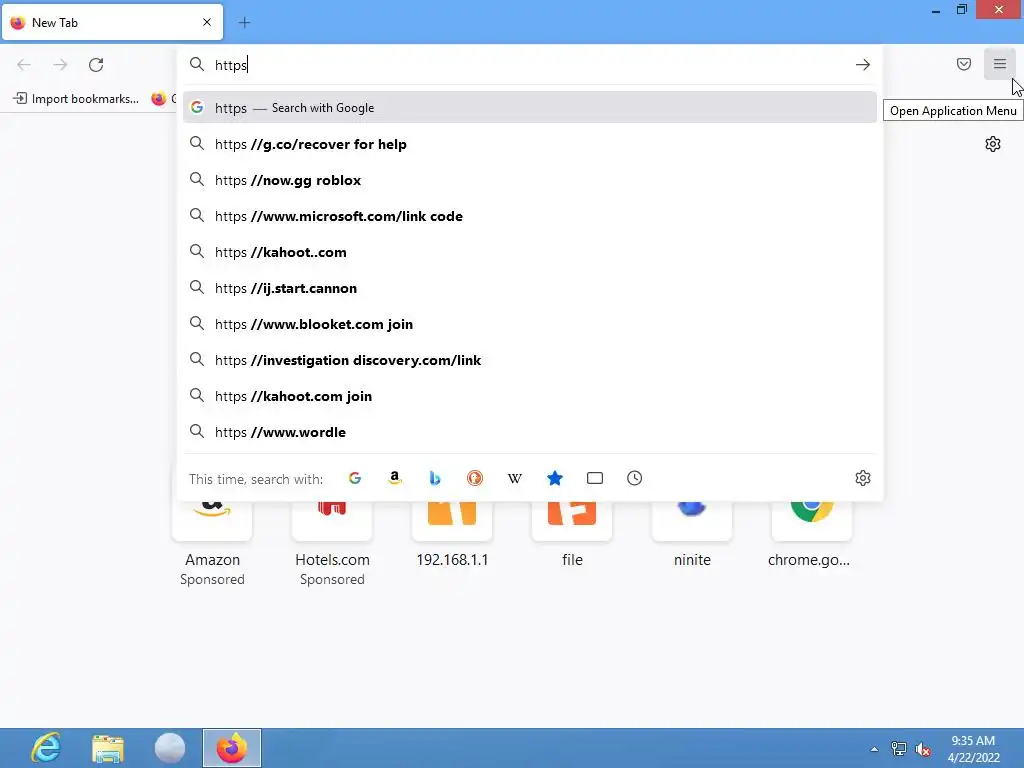This screenshot has width=1024, height=768.
Task: Click Import bookmarks in bookmarks toolbar
Action: click(x=76, y=99)
